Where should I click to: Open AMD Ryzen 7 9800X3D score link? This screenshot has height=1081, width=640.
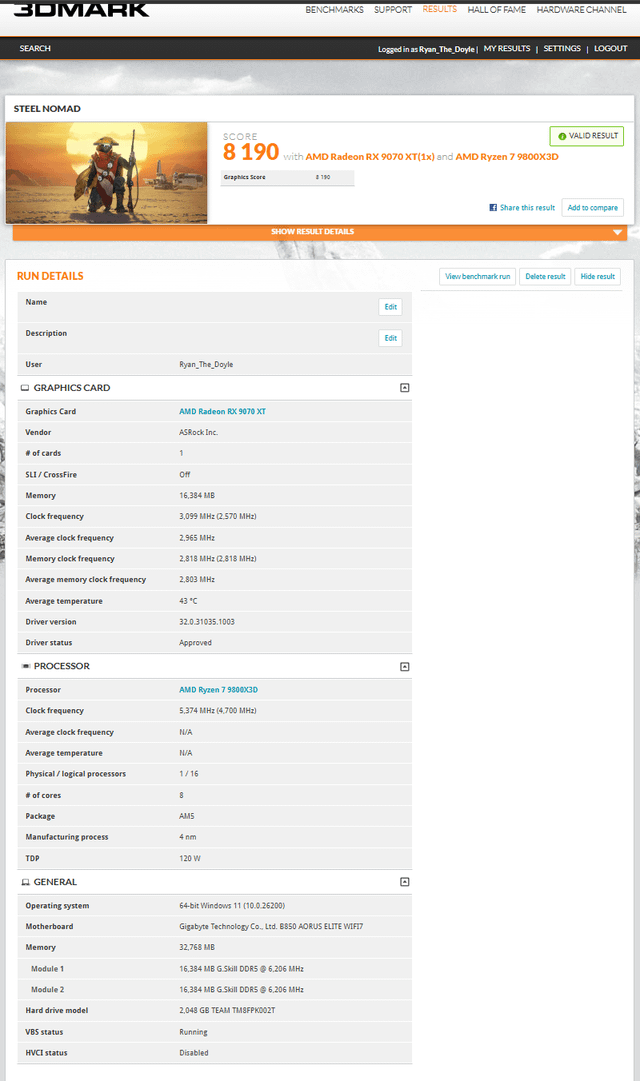[x=507, y=156]
